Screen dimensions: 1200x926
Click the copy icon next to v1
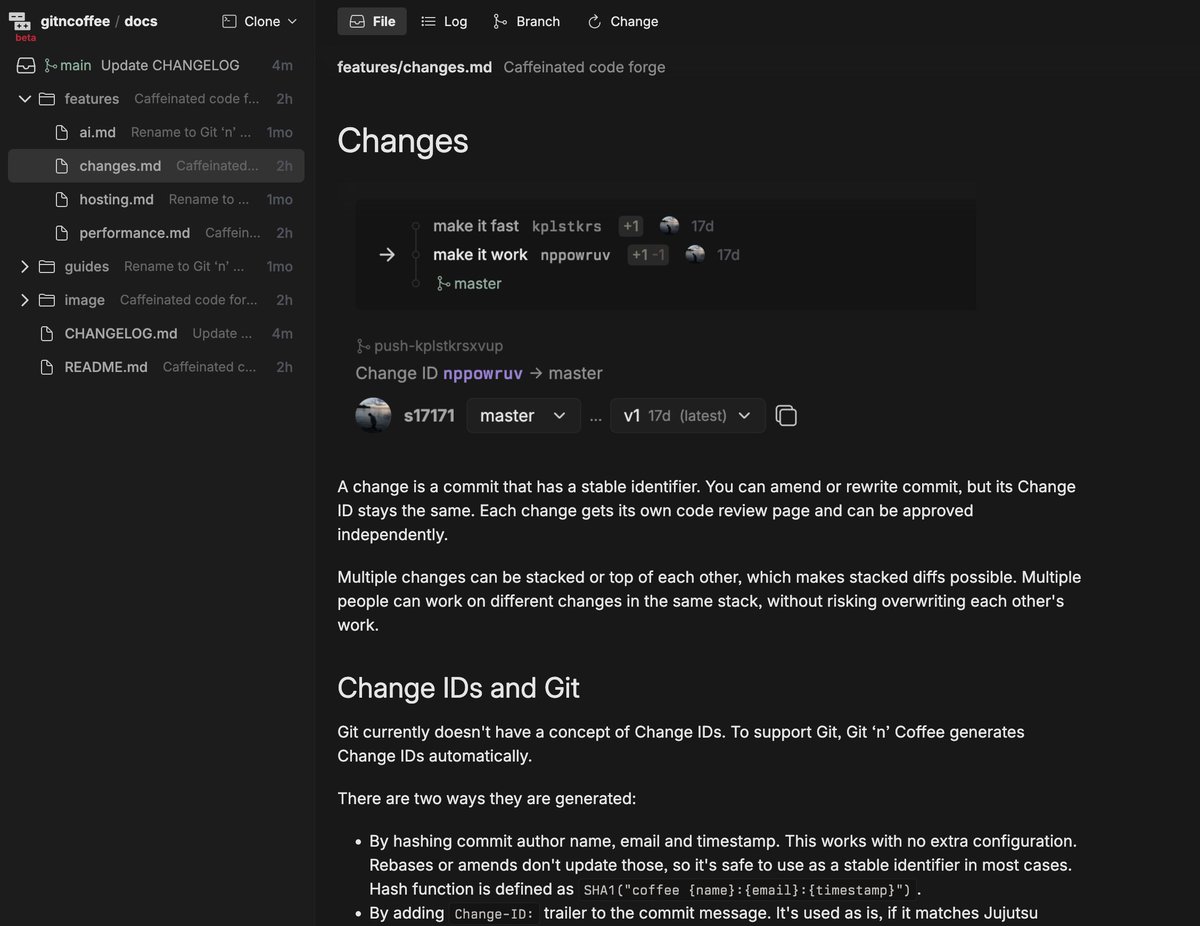[786, 416]
